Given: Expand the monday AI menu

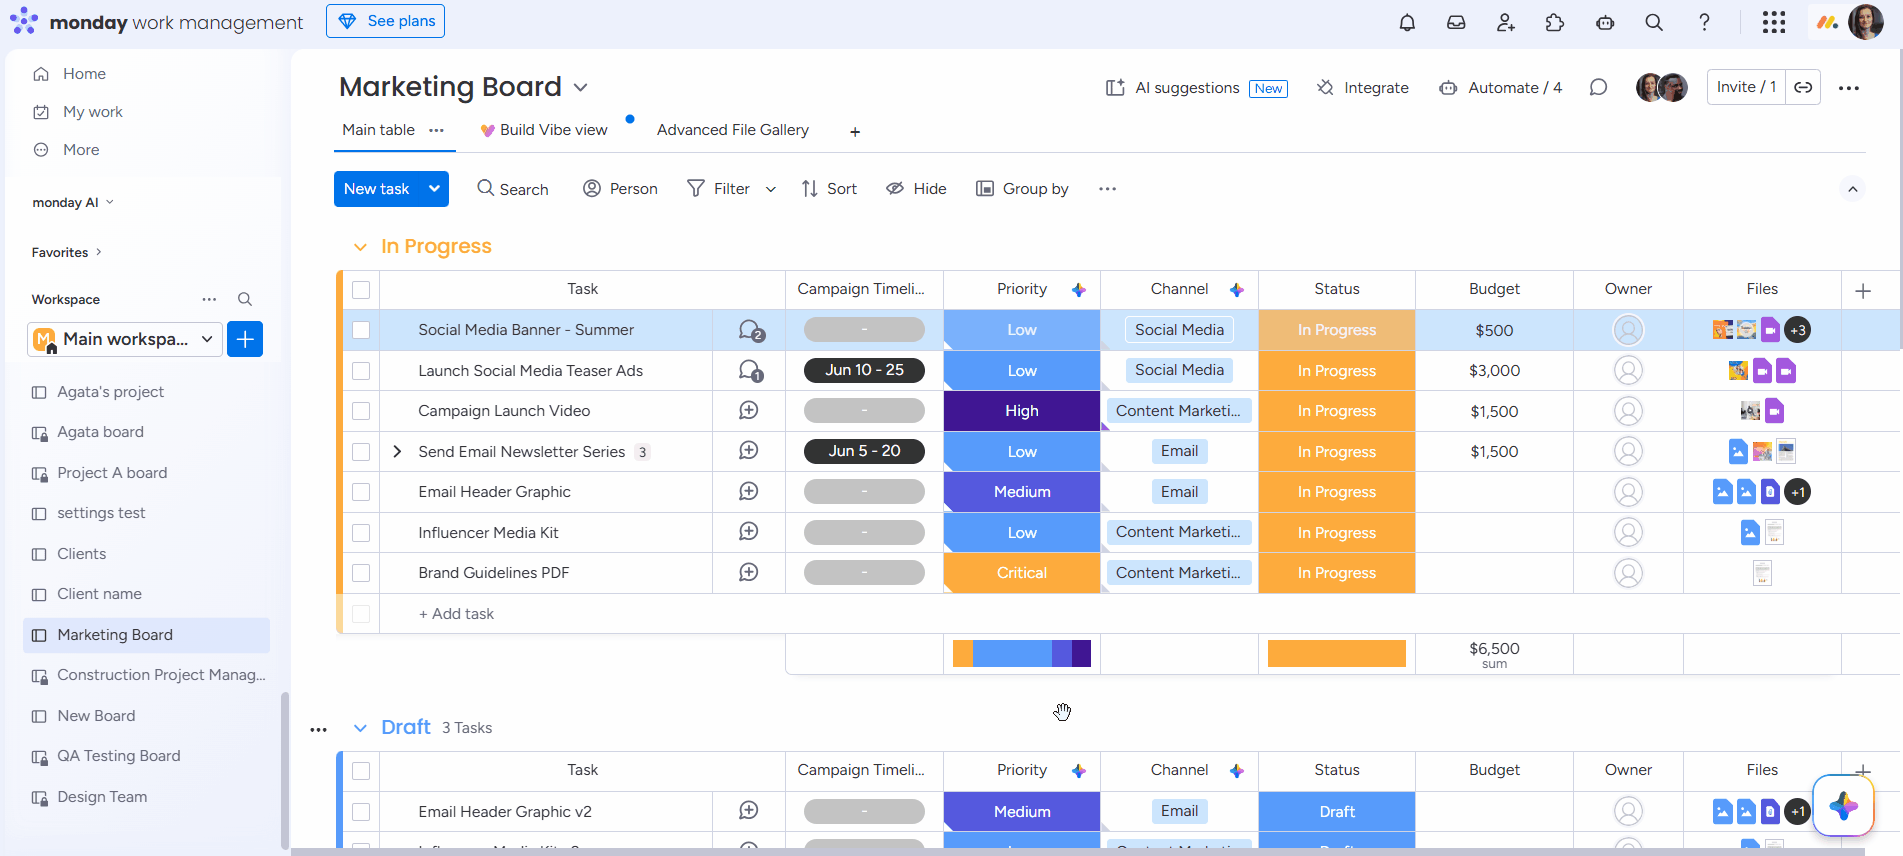Looking at the screenshot, I should [x=73, y=202].
